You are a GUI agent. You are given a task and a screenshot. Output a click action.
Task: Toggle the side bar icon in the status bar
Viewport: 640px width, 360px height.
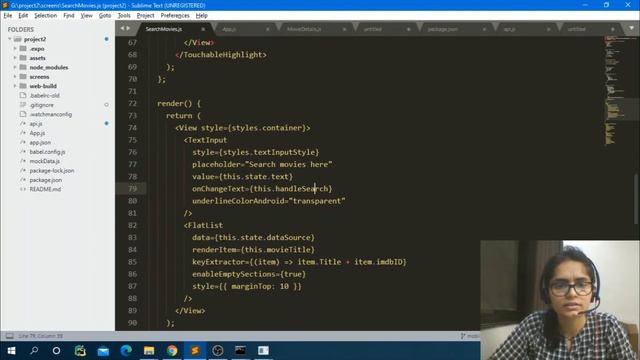click(x=9, y=336)
